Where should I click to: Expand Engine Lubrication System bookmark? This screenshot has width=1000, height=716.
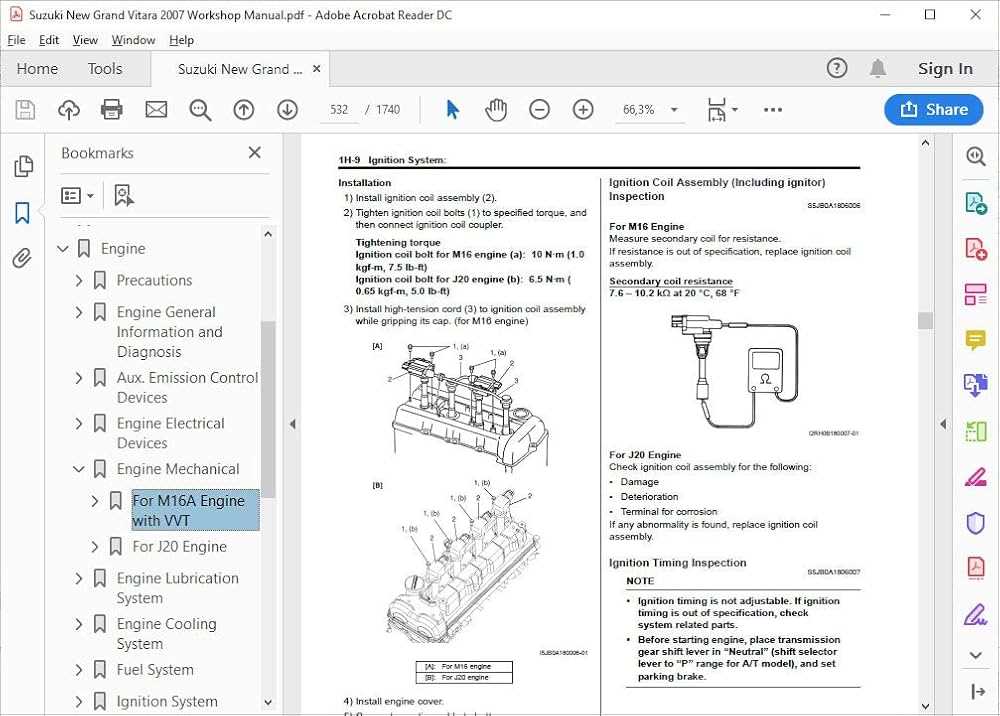point(78,578)
